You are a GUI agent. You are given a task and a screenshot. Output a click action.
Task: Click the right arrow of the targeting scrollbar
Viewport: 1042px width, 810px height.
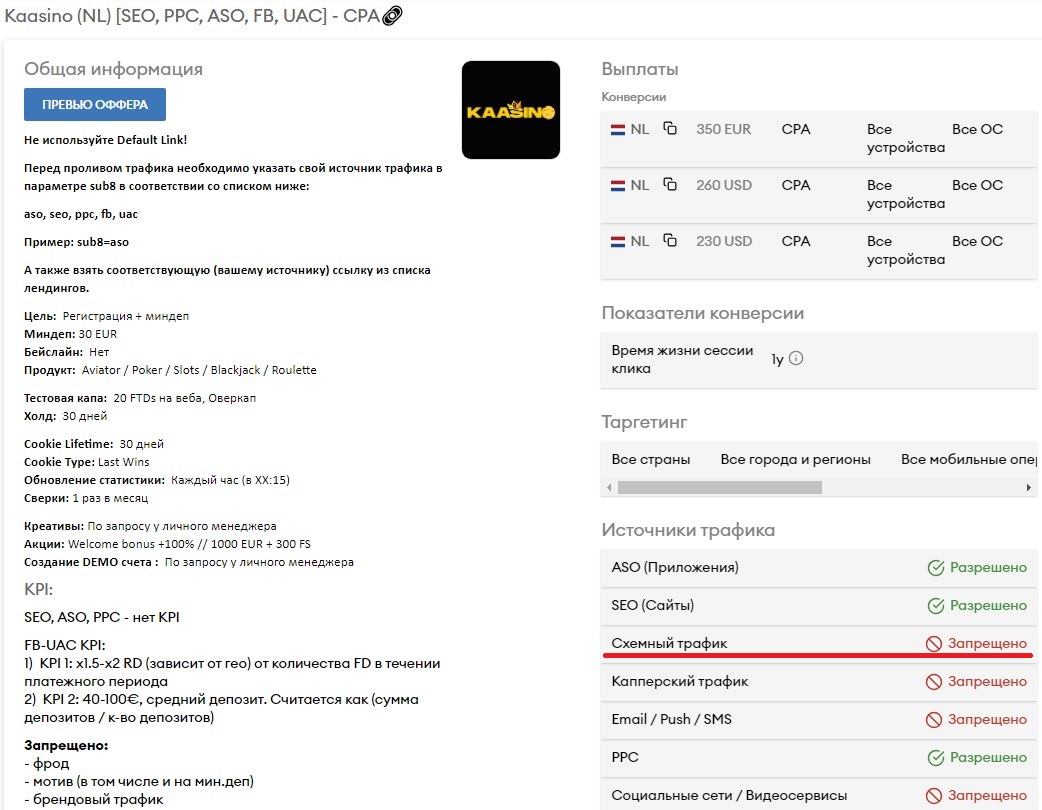[x=1029, y=488]
